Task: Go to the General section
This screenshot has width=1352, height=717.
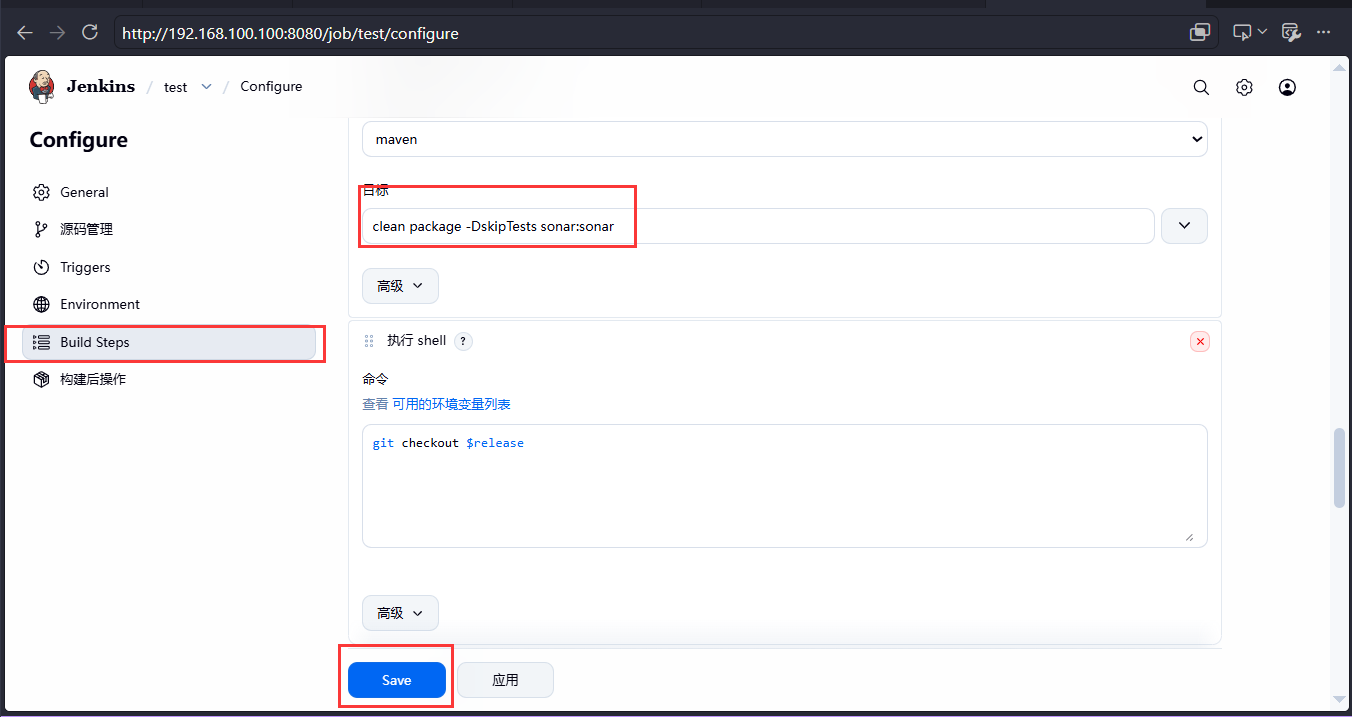Action: pos(170,192)
